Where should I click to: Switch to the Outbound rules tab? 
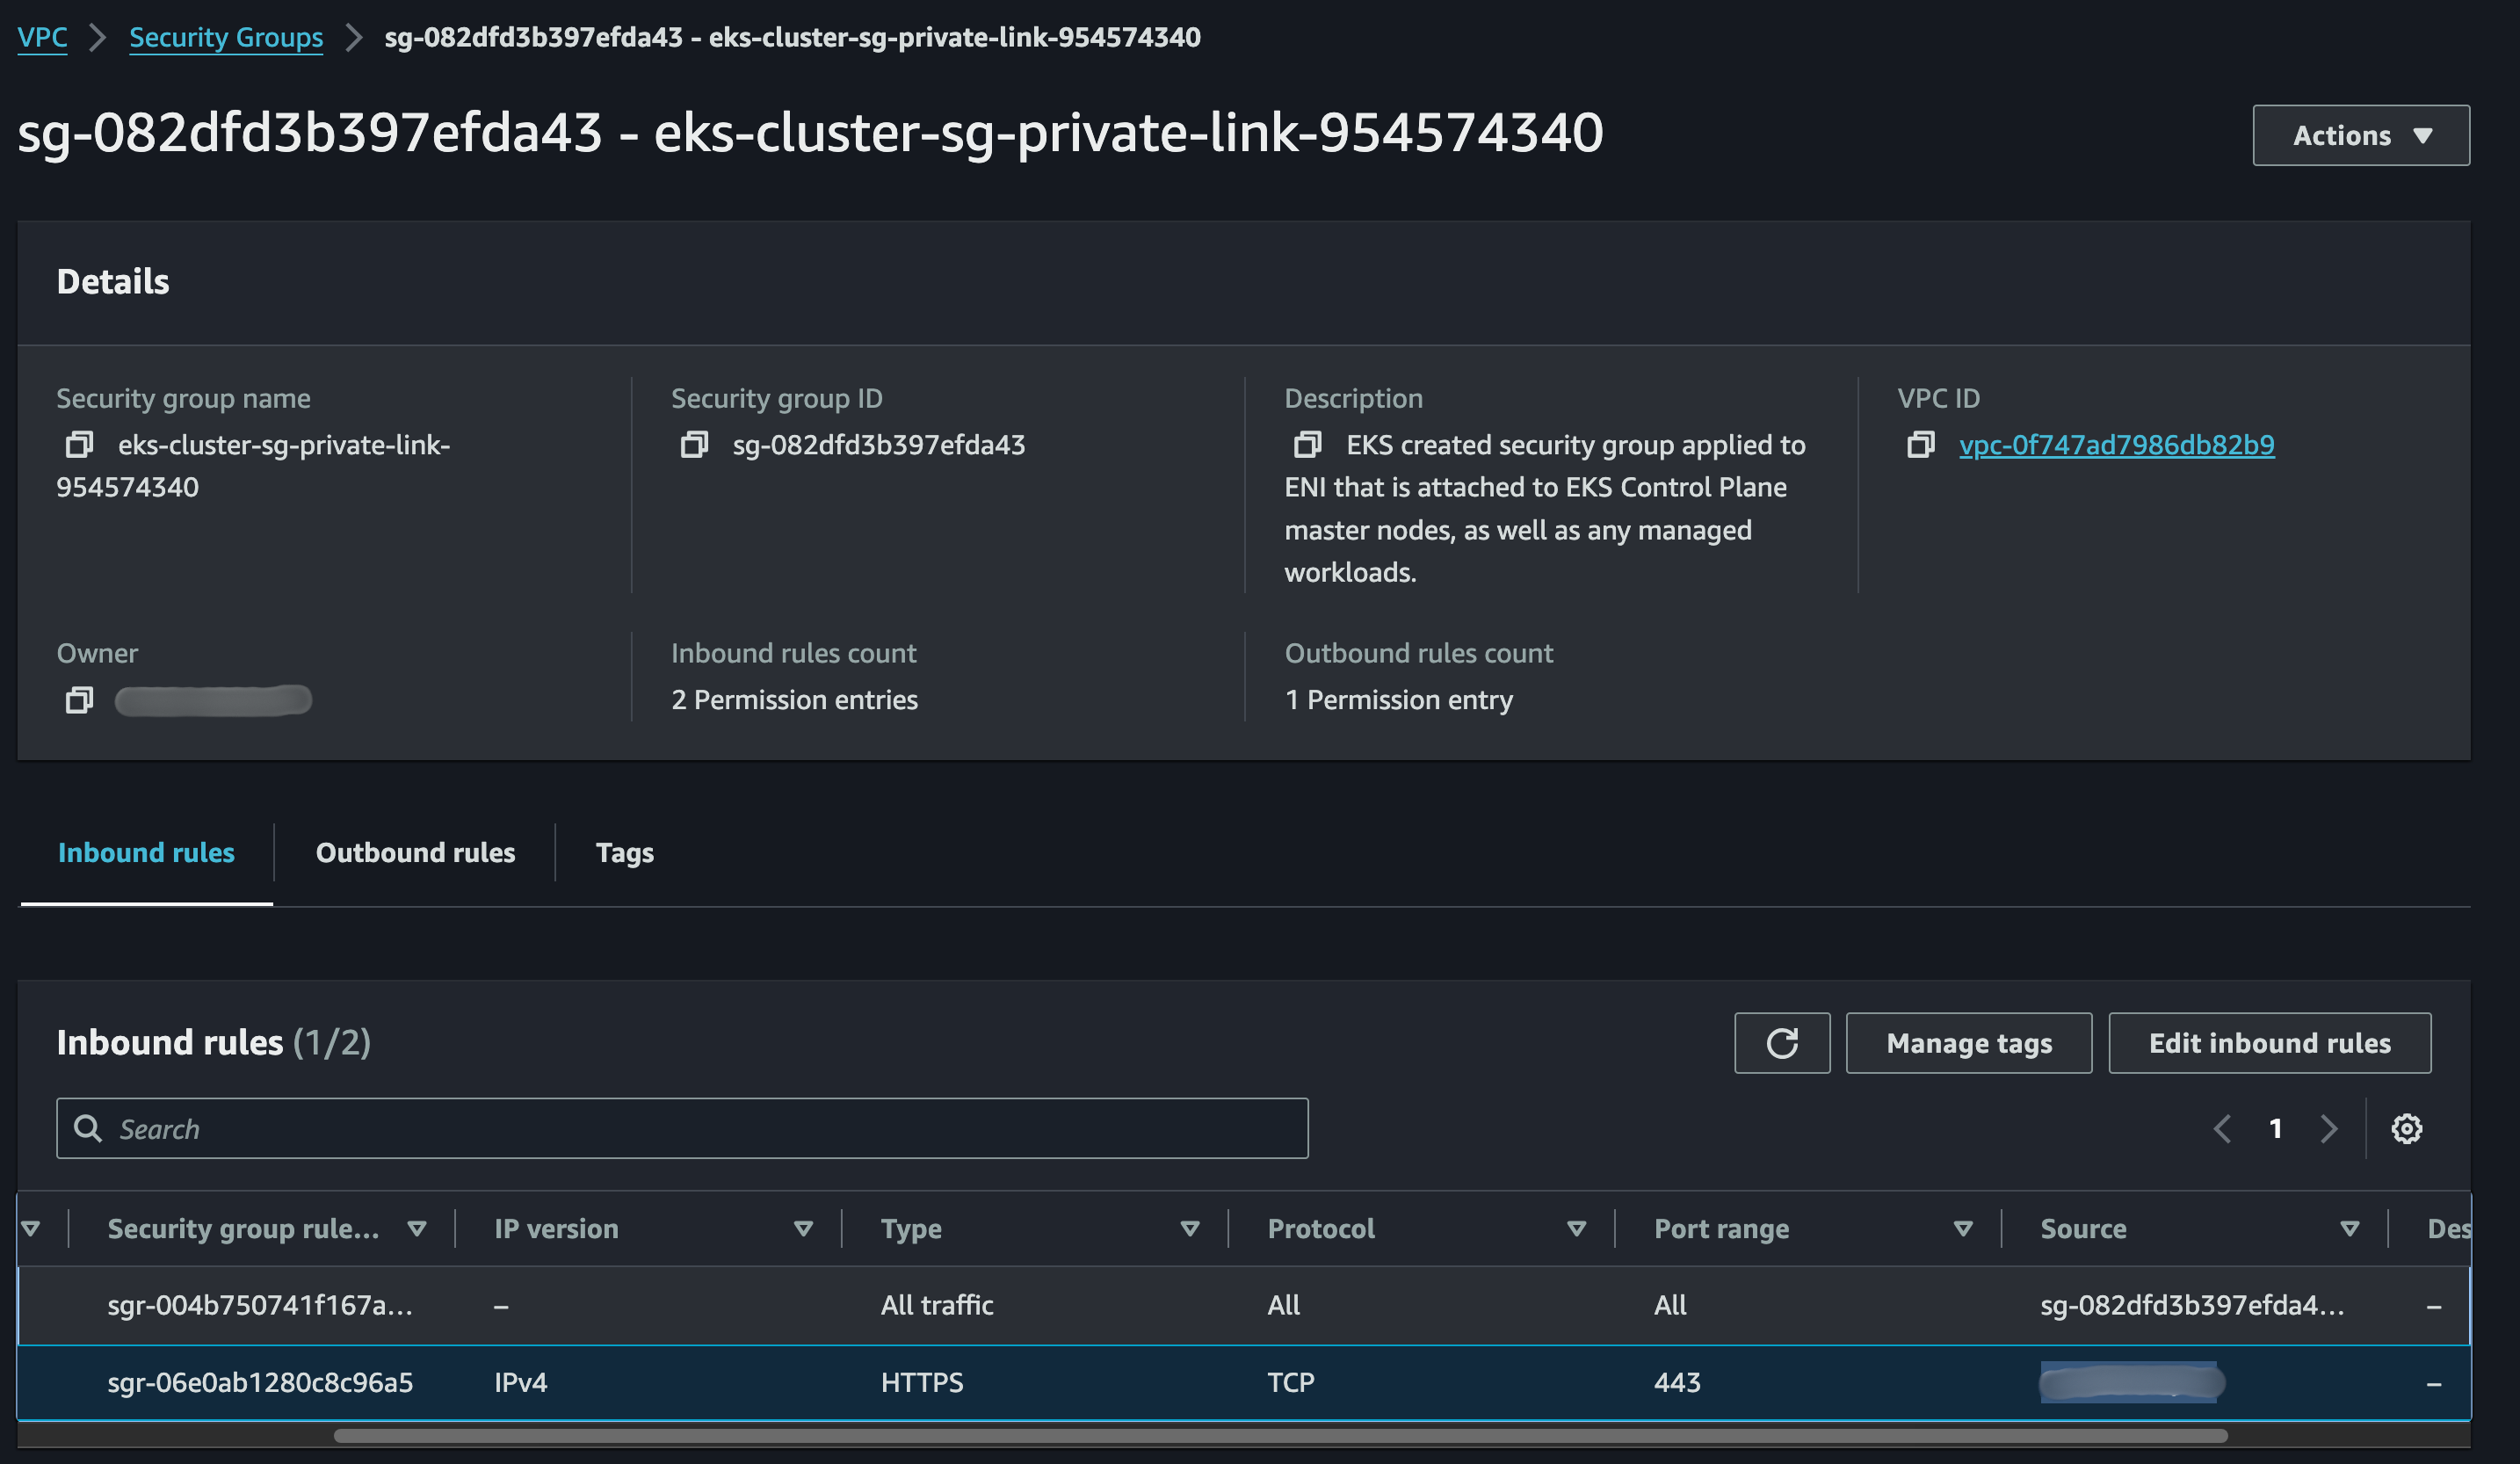point(415,852)
